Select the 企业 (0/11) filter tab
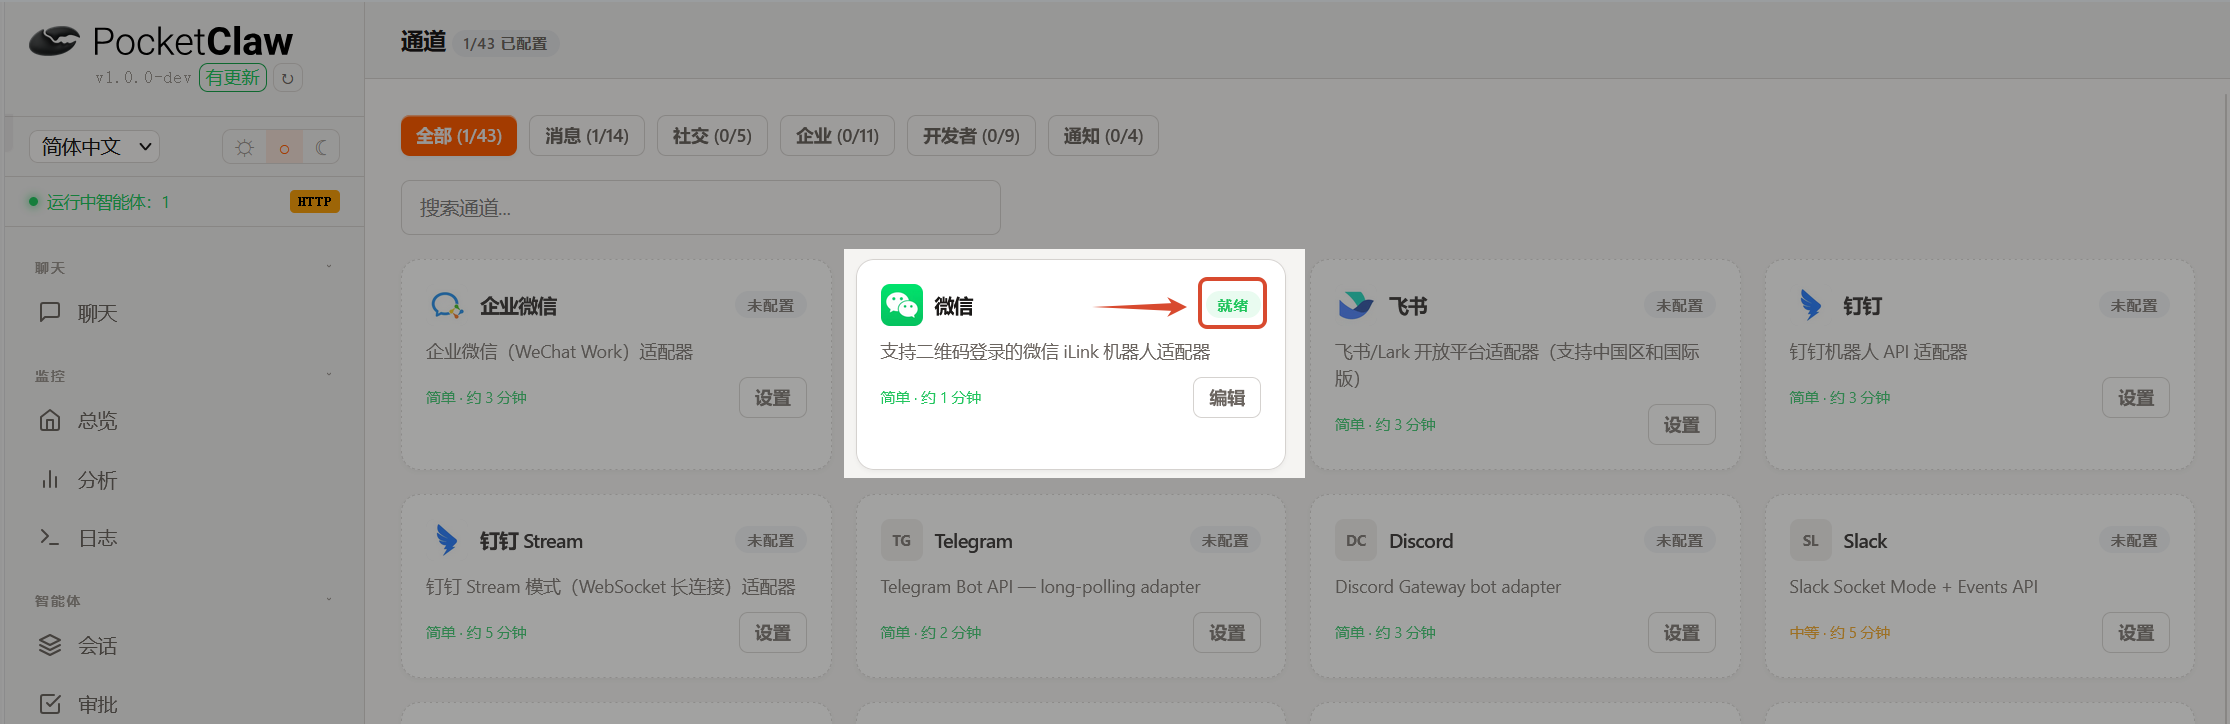 click(837, 136)
